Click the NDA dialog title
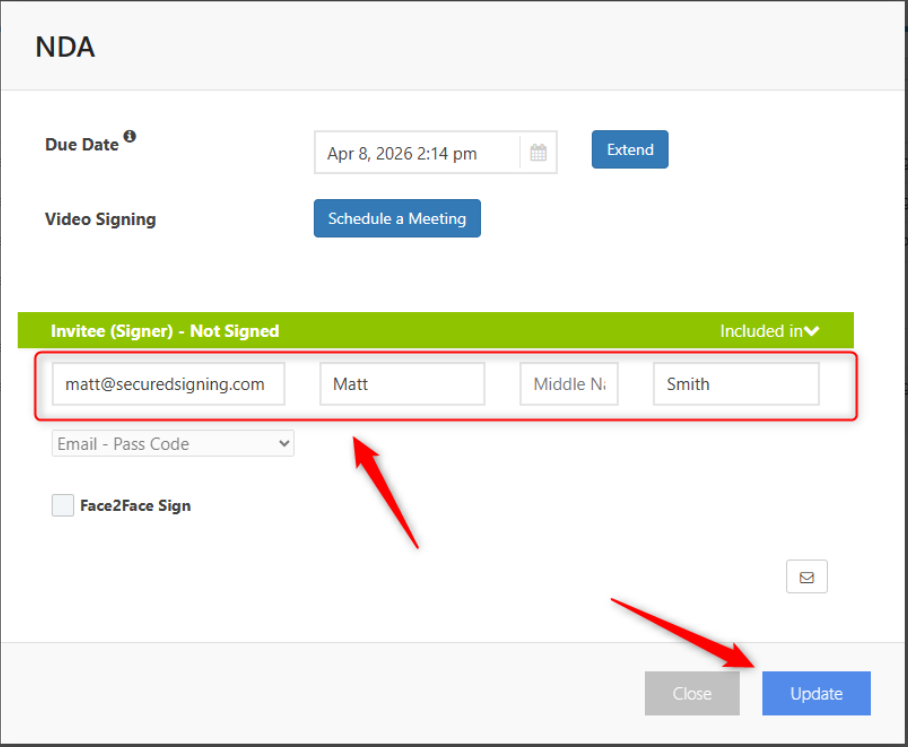Viewport: 908px width, 747px height. point(65,47)
